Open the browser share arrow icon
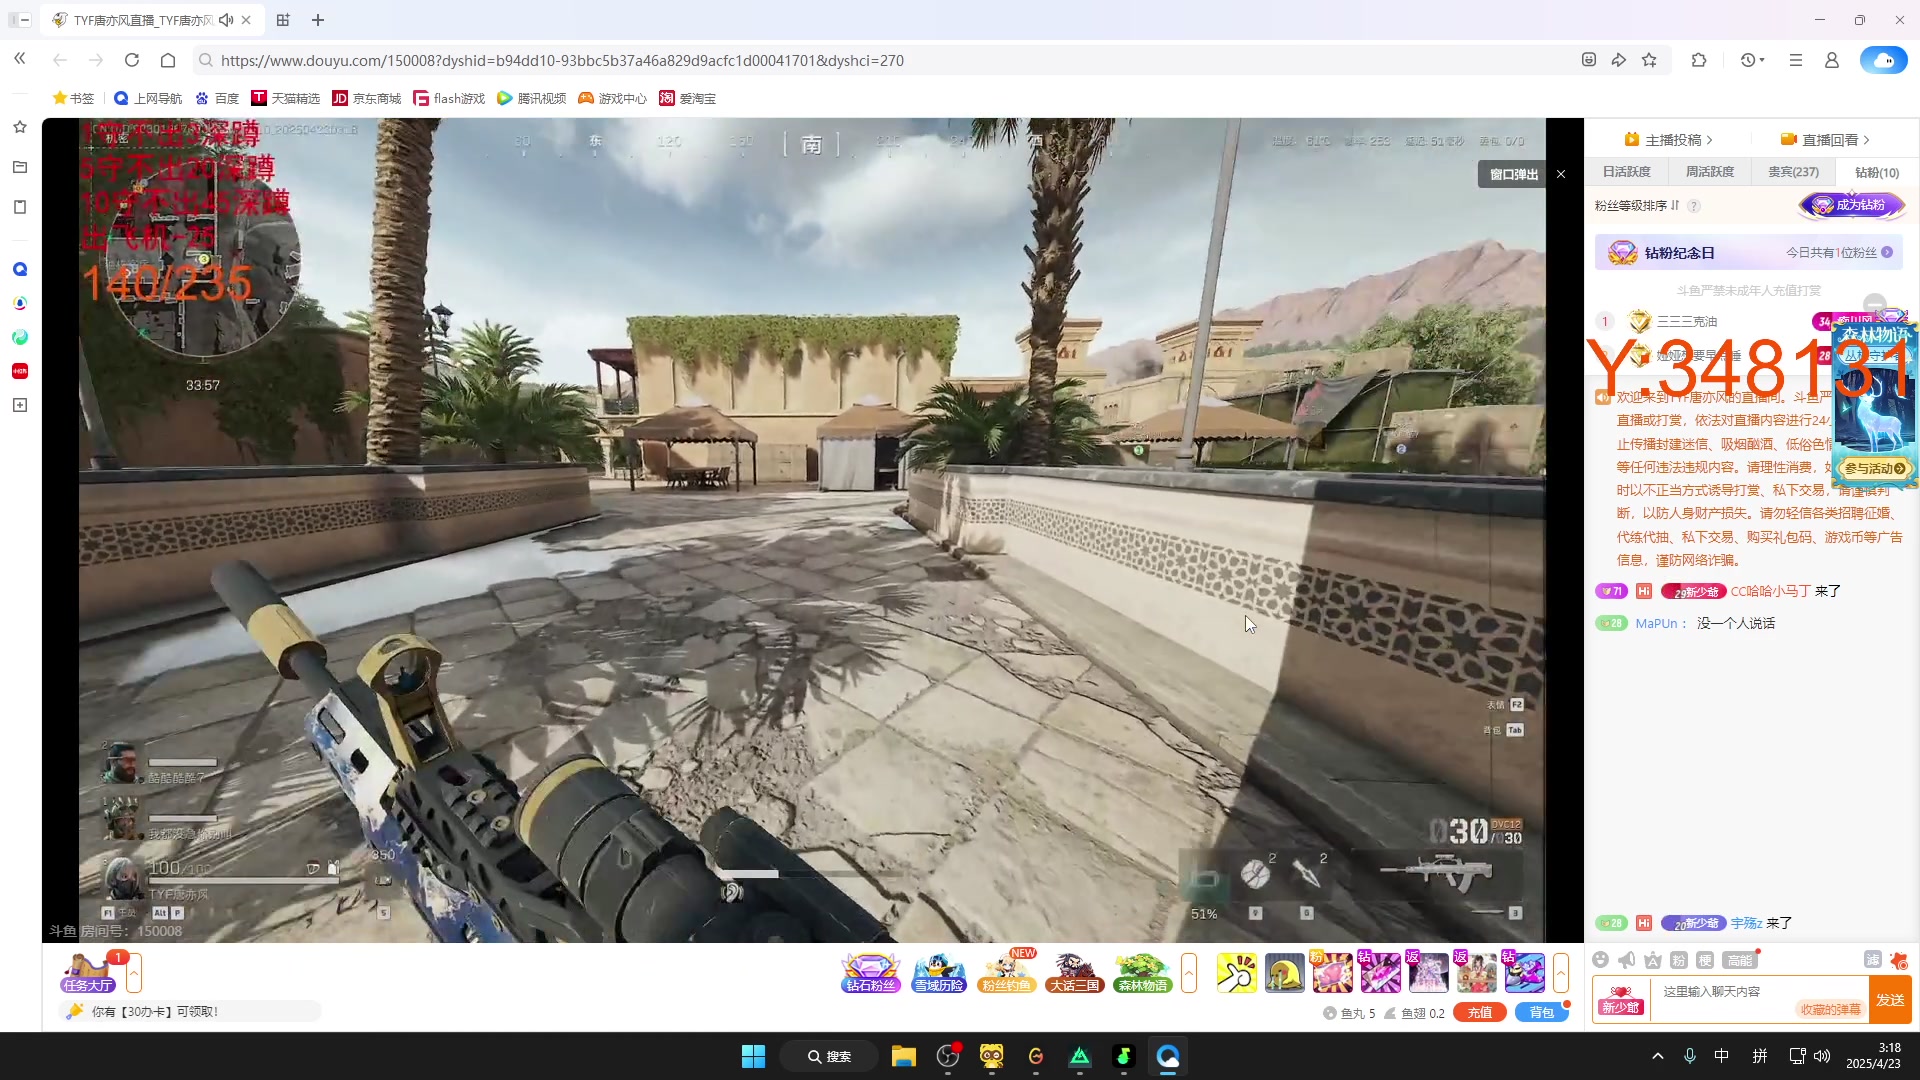Screen dimensions: 1920x1080 1619,60
